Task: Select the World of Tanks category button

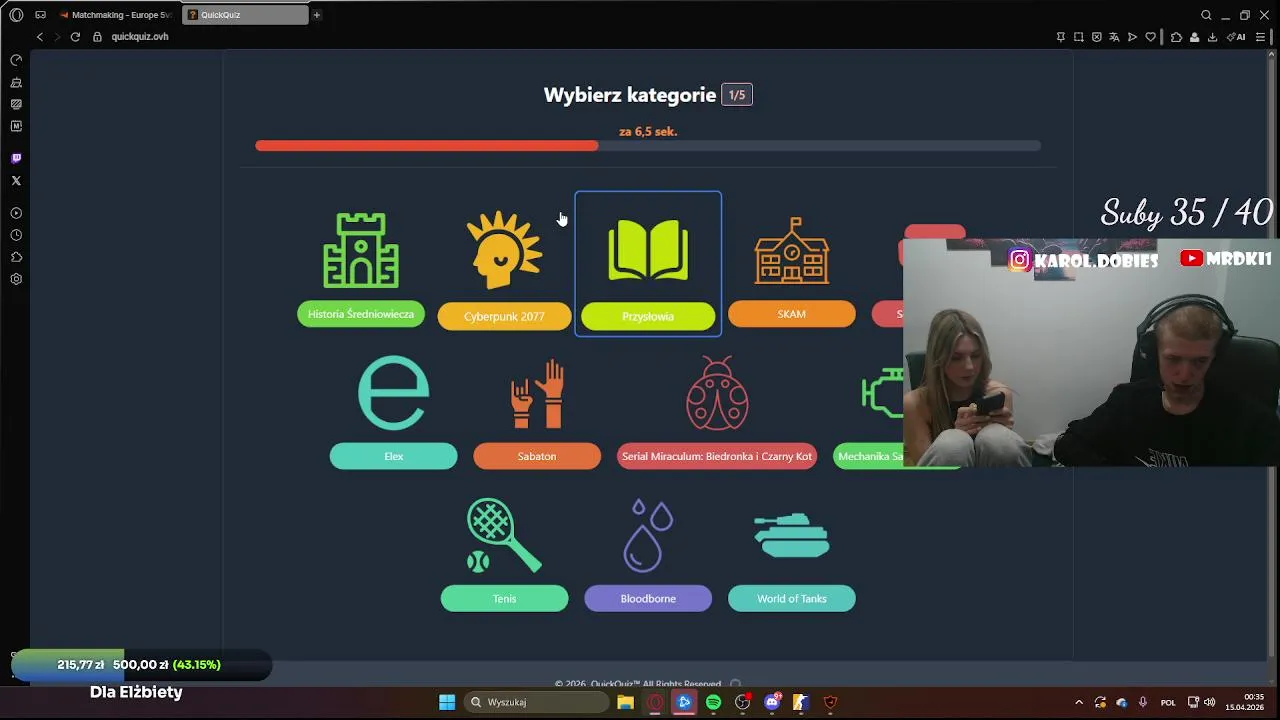Action: pyautogui.click(x=791, y=598)
